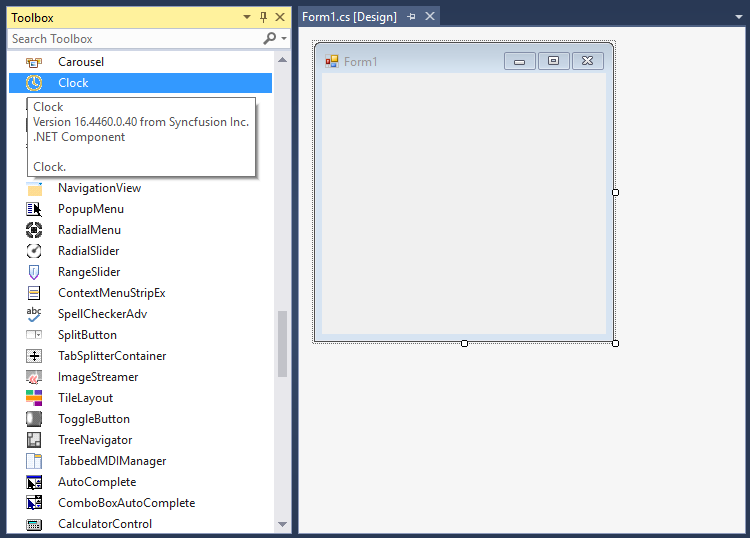This screenshot has width=750, height=538.
Task: Pin the Form1.cs [Design] tab
Action: click(411, 17)
